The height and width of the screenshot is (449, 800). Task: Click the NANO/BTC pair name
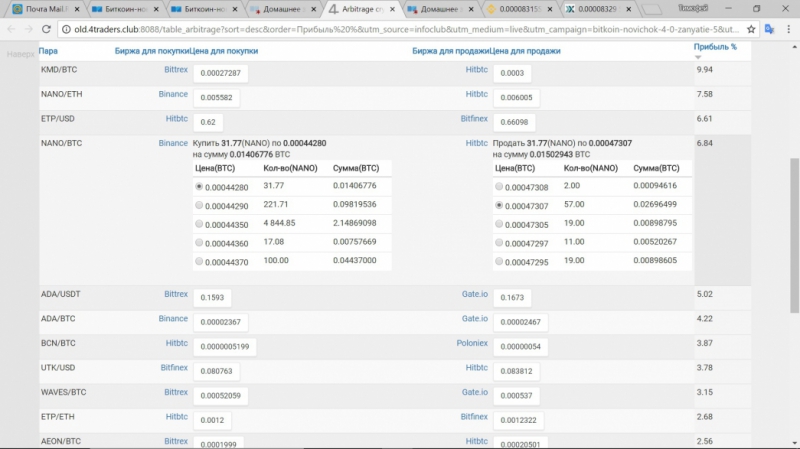[61, 143]
